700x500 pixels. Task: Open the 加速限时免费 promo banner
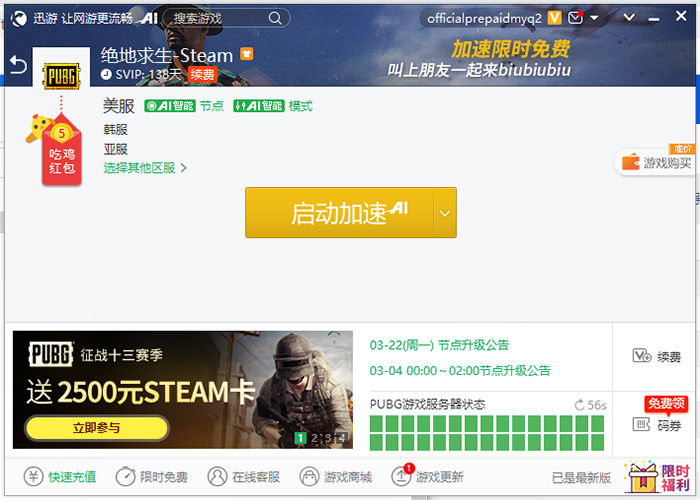[x=479, y=59]
